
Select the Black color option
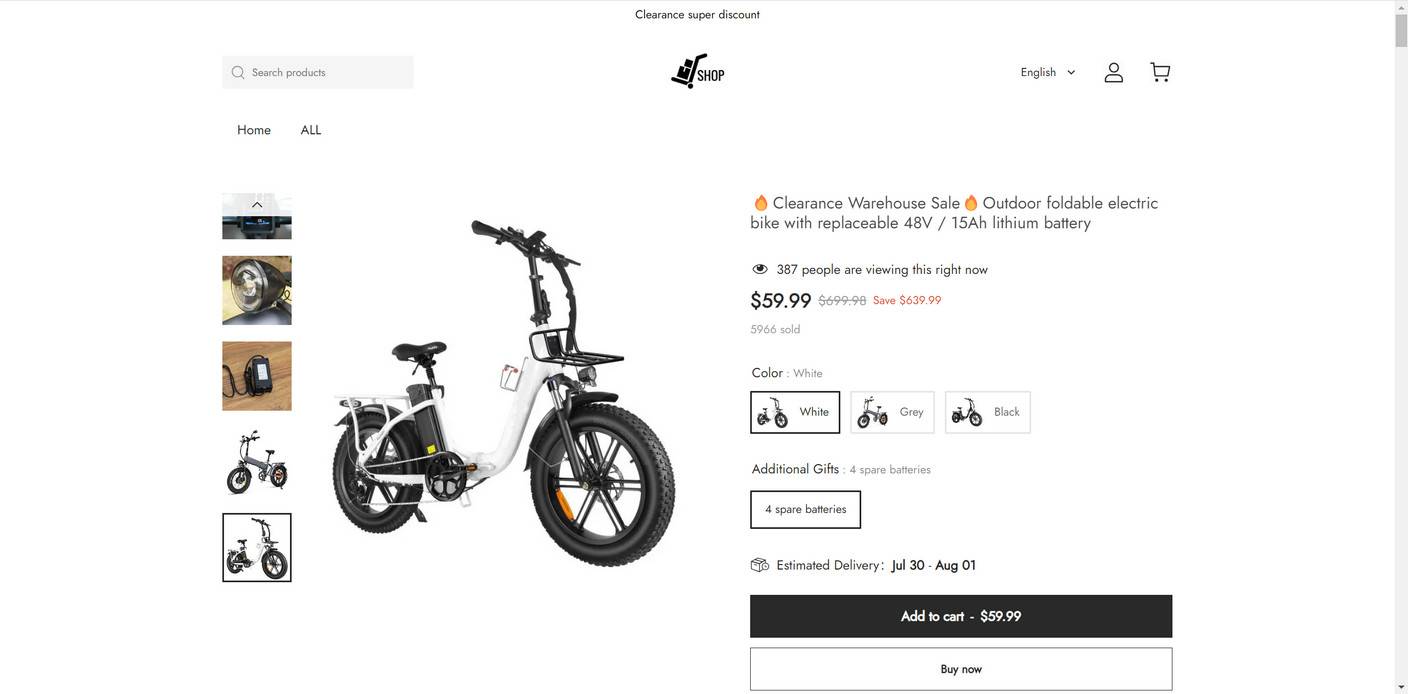987,412
